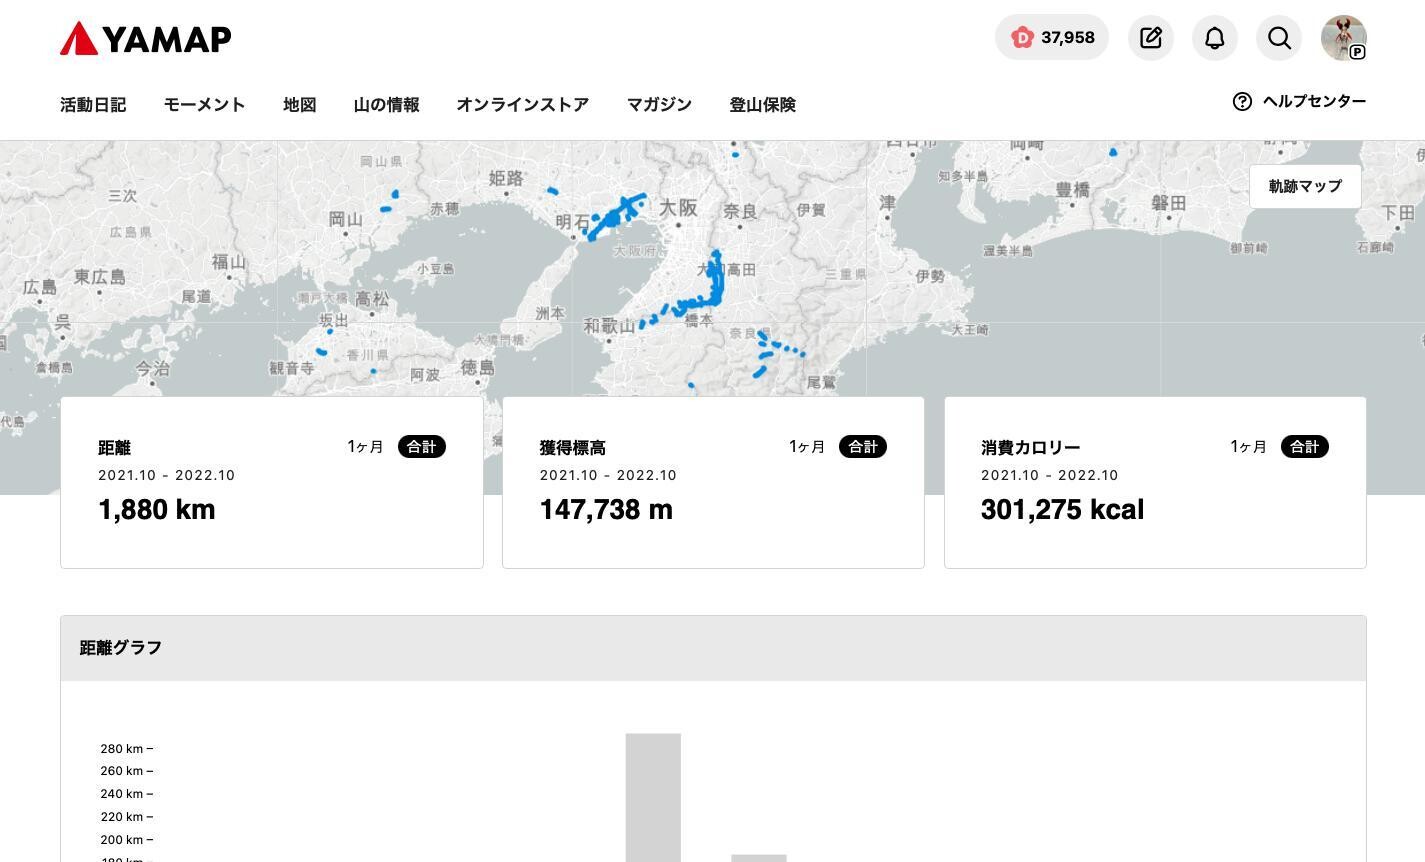Click the 距離グラフ panel header

(120, 647)
